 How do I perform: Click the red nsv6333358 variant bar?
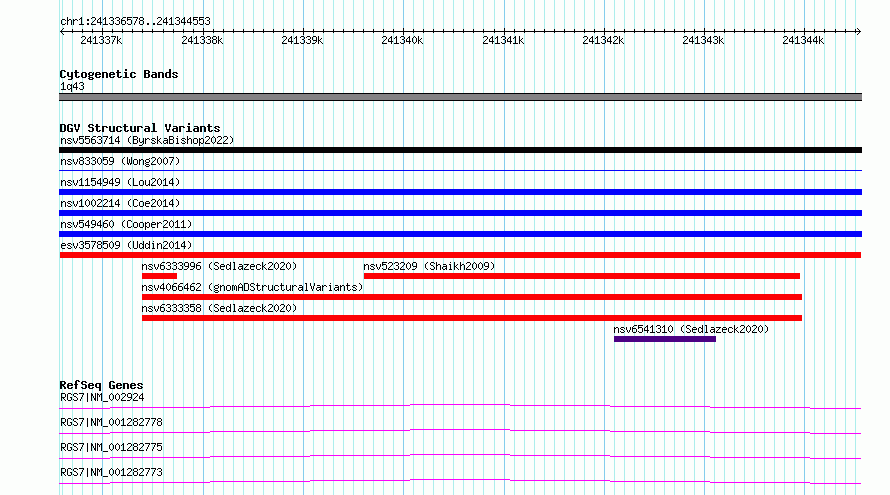(472, 318)
